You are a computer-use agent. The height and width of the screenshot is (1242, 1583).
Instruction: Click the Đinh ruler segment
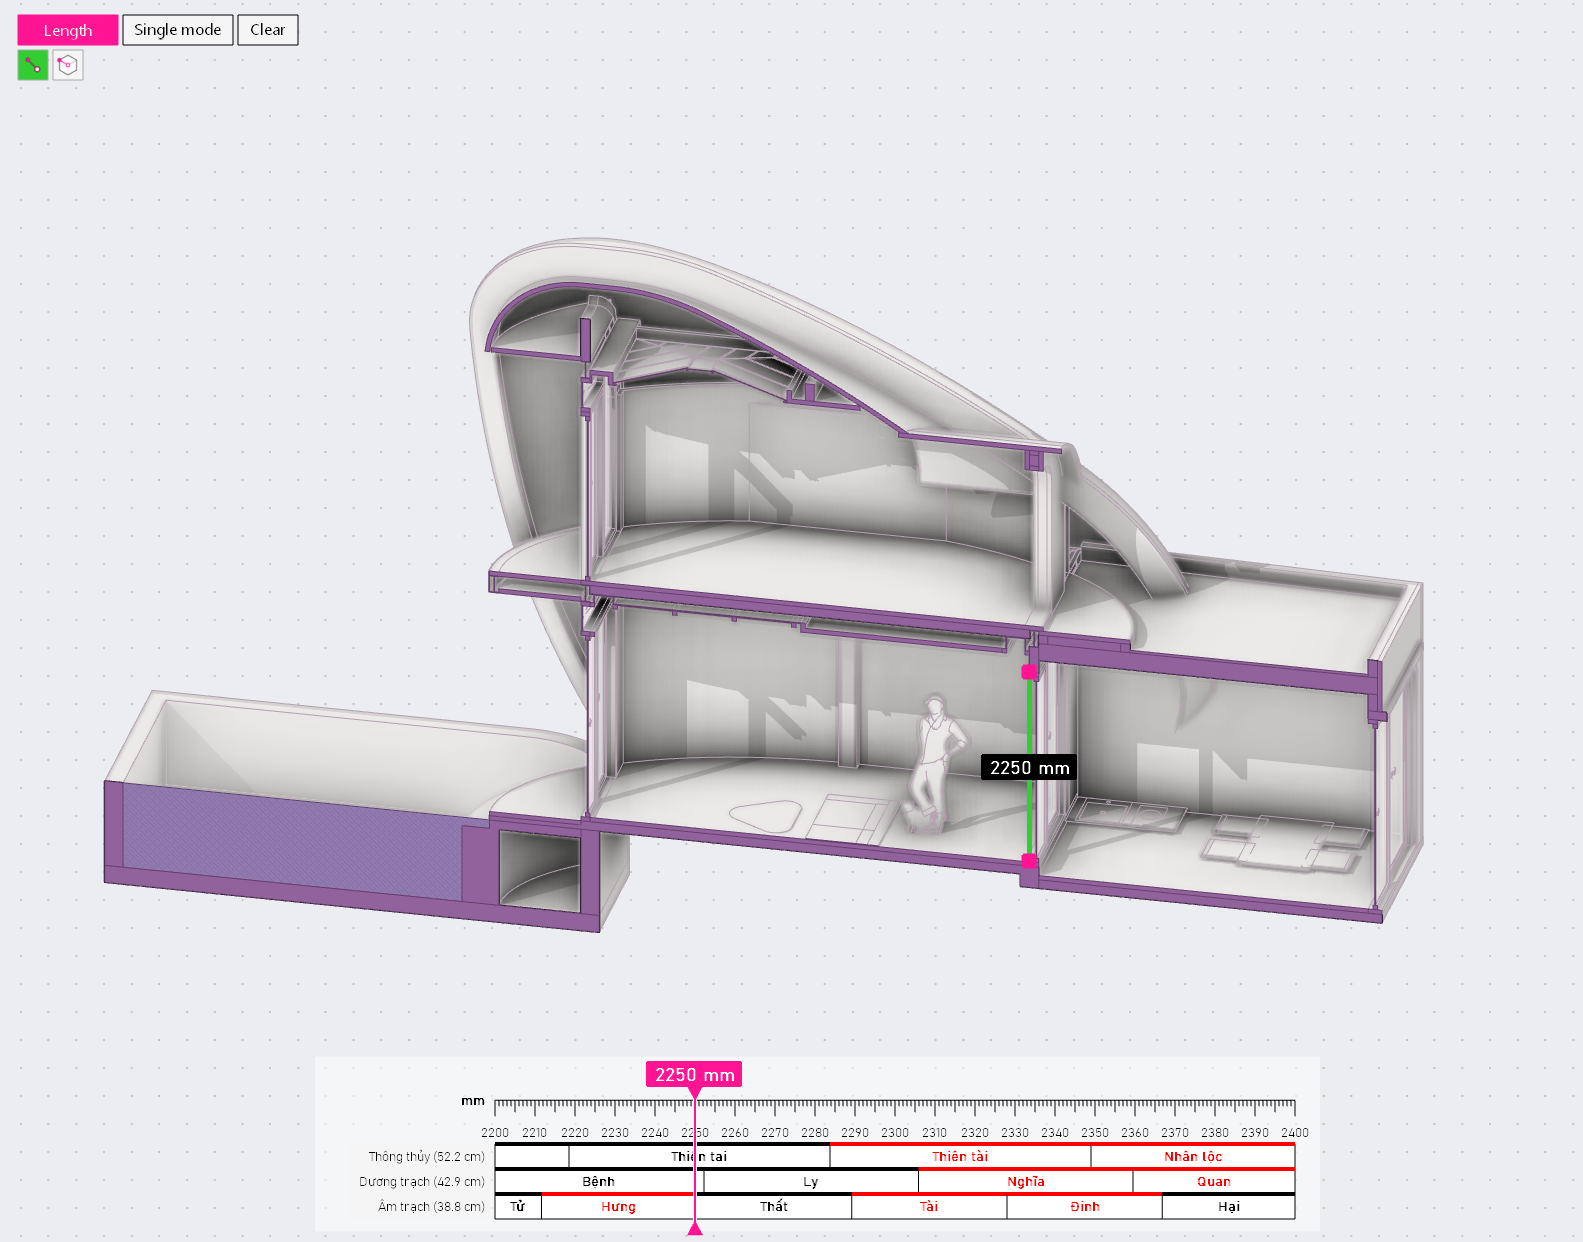tap(1084, 1207)
